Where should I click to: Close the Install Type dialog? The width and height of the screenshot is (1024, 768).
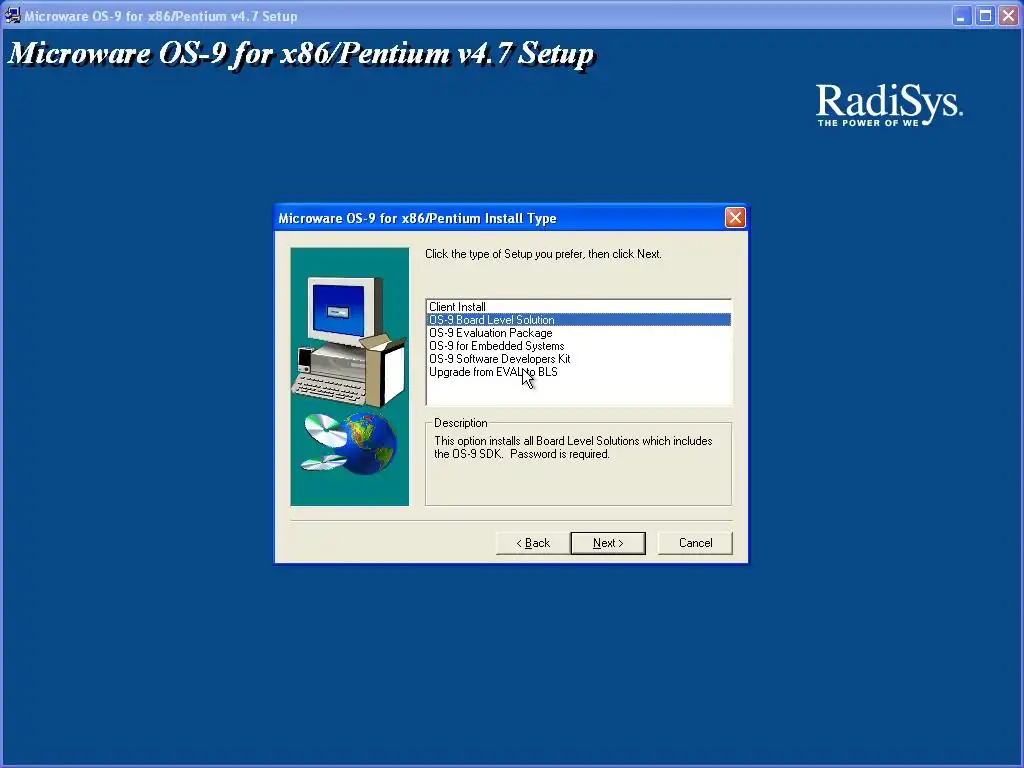[x=735, y=217]
